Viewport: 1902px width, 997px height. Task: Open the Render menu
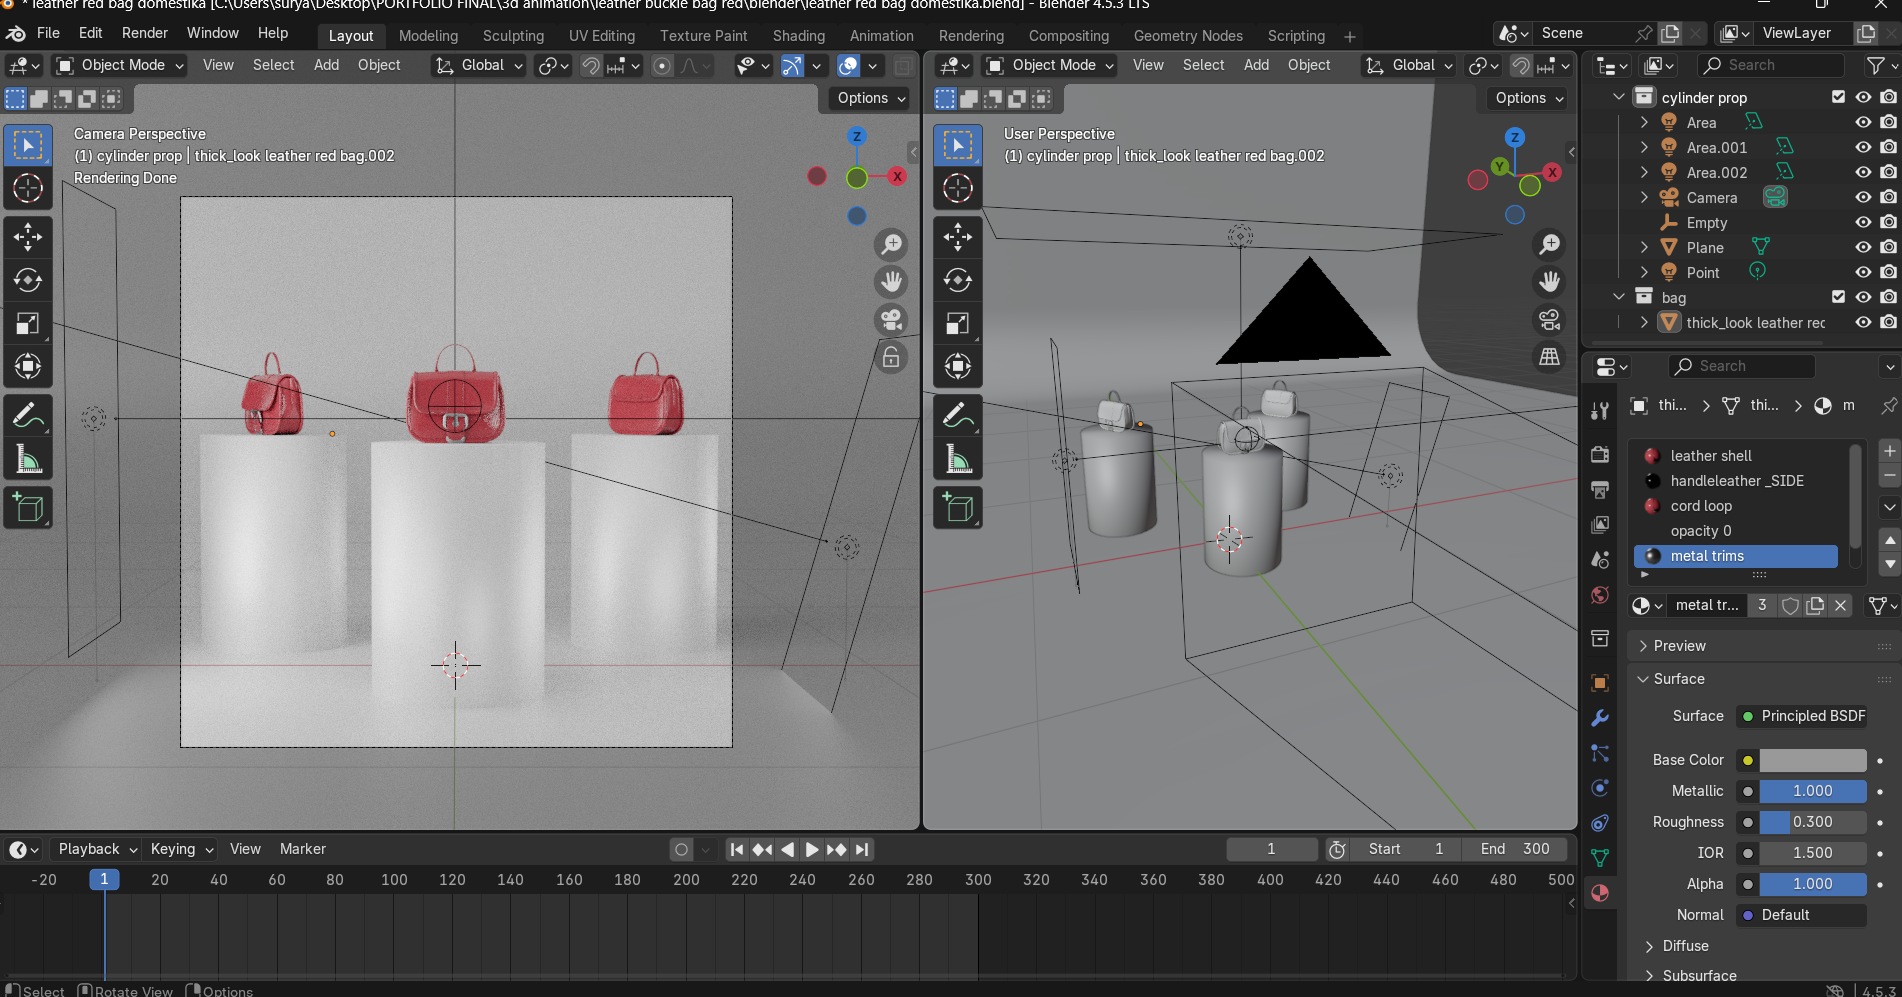tap(144, 32)
